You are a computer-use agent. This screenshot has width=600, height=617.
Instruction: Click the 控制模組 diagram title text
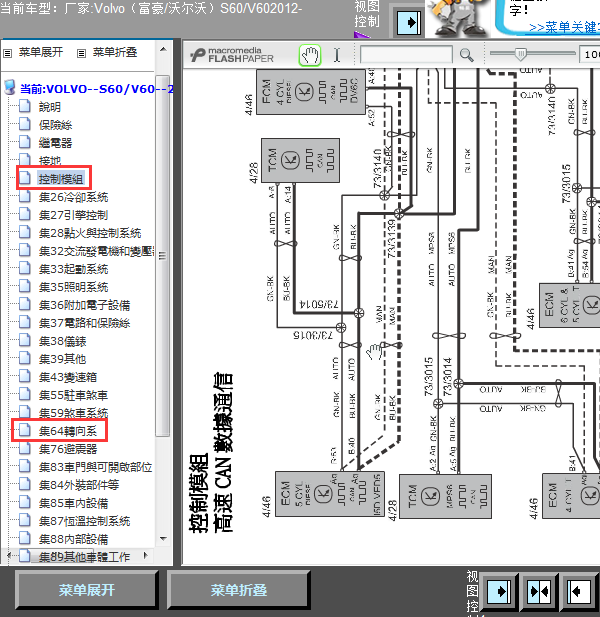click(x=198, y=493)
